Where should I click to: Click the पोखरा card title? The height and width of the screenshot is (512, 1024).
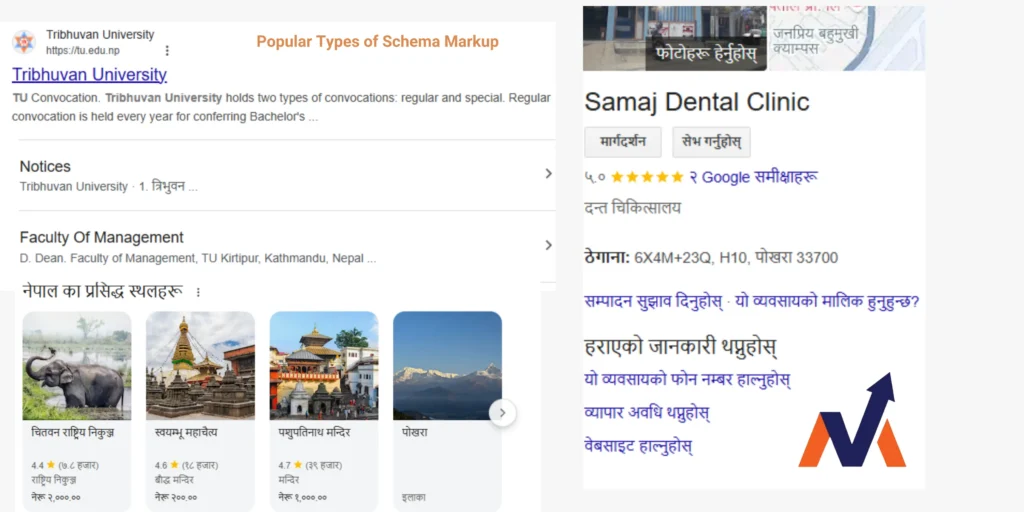click(x=414, y=432)
